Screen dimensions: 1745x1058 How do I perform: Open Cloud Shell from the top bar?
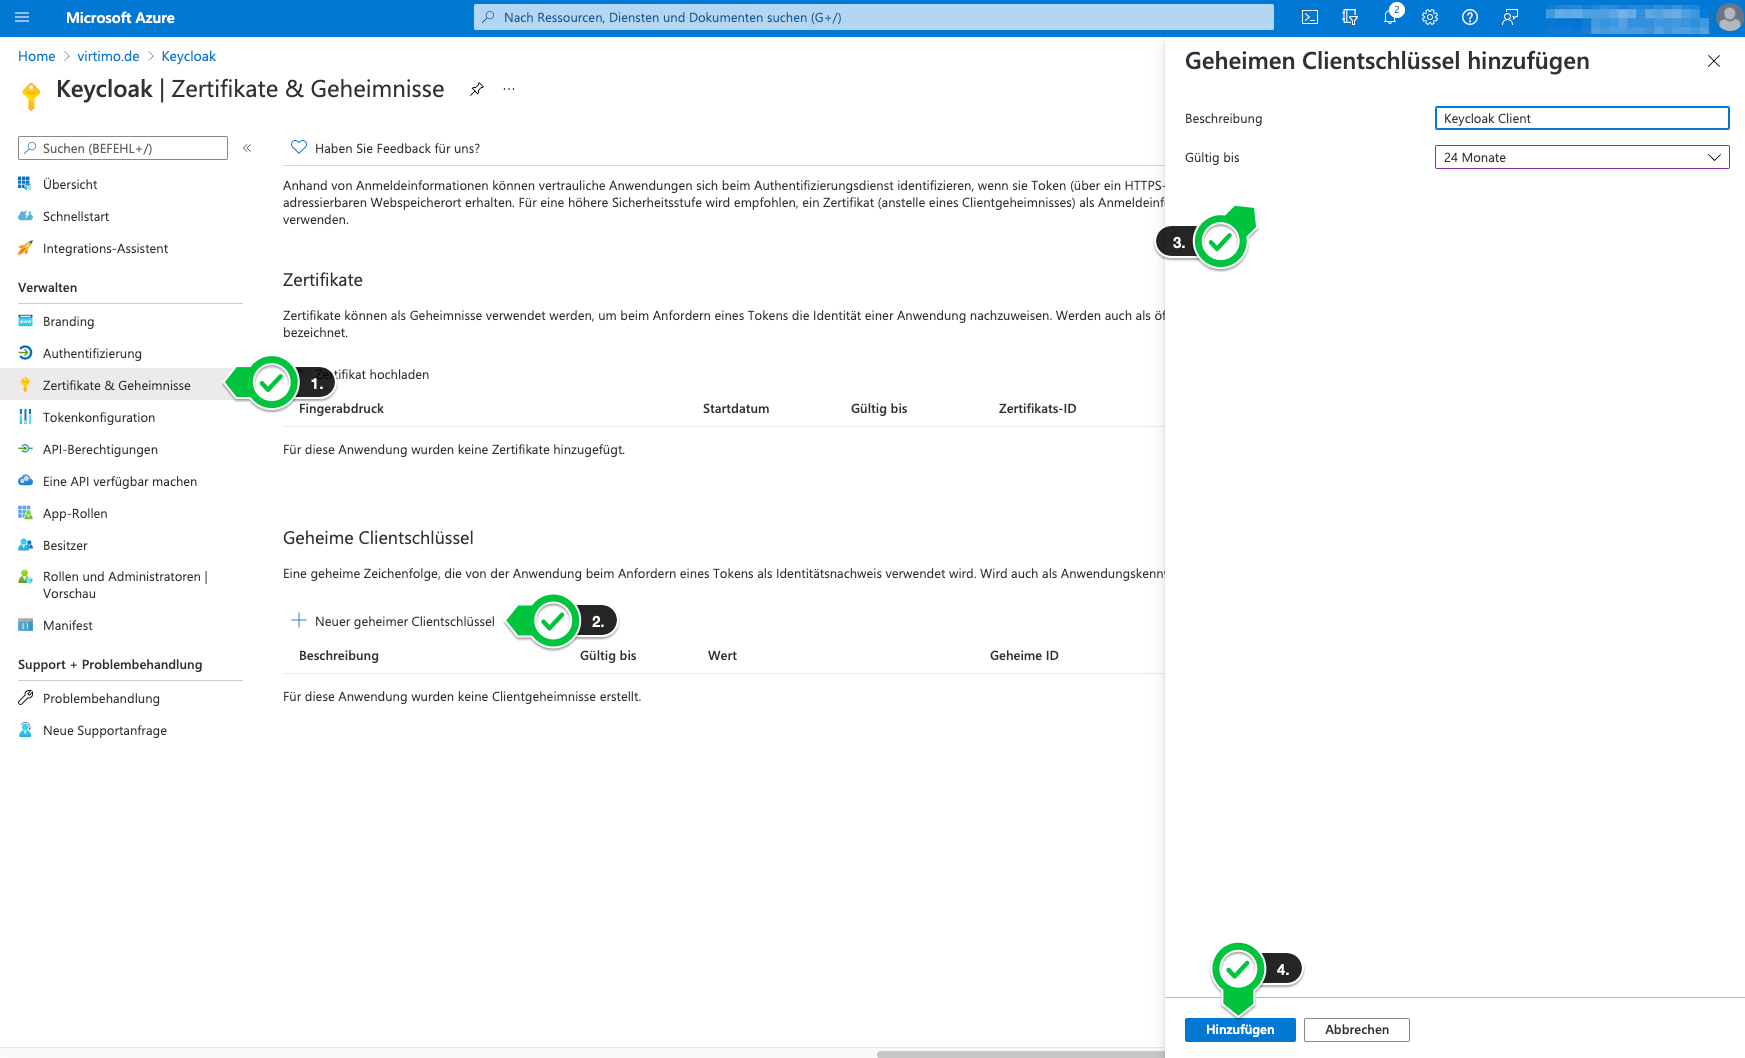(1310, 17)
